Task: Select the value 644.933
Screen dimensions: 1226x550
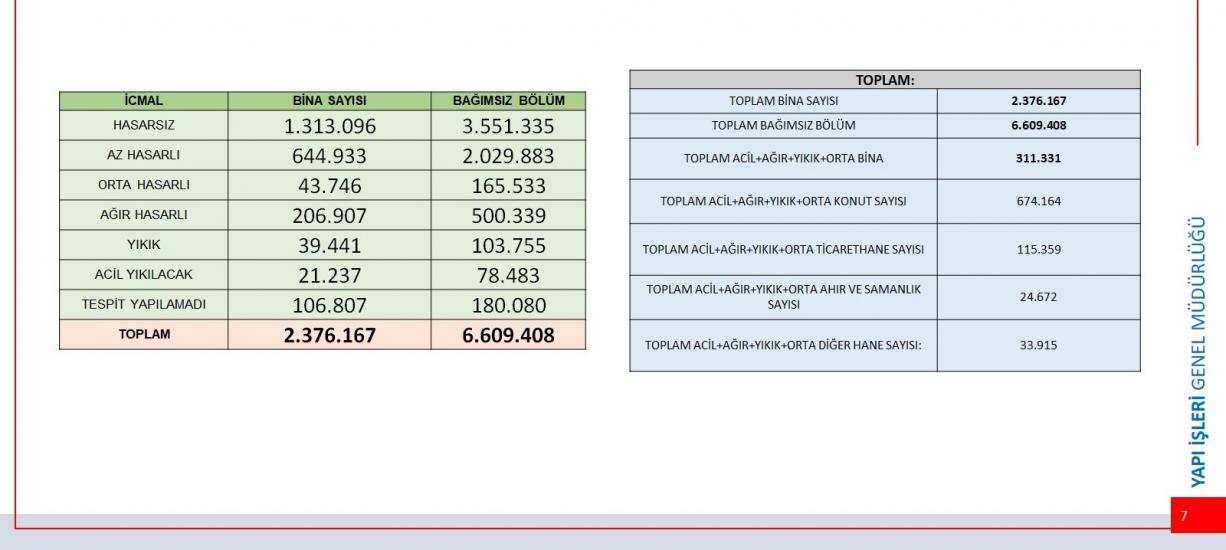Action: pyautogui.click(x=330, y=156)
